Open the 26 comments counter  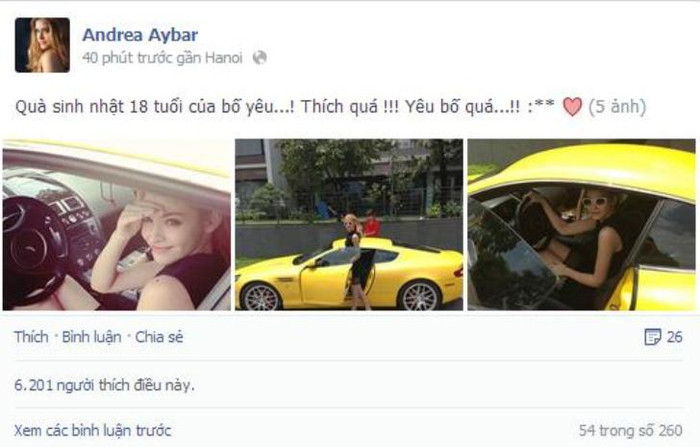click(x=675, y=337)
